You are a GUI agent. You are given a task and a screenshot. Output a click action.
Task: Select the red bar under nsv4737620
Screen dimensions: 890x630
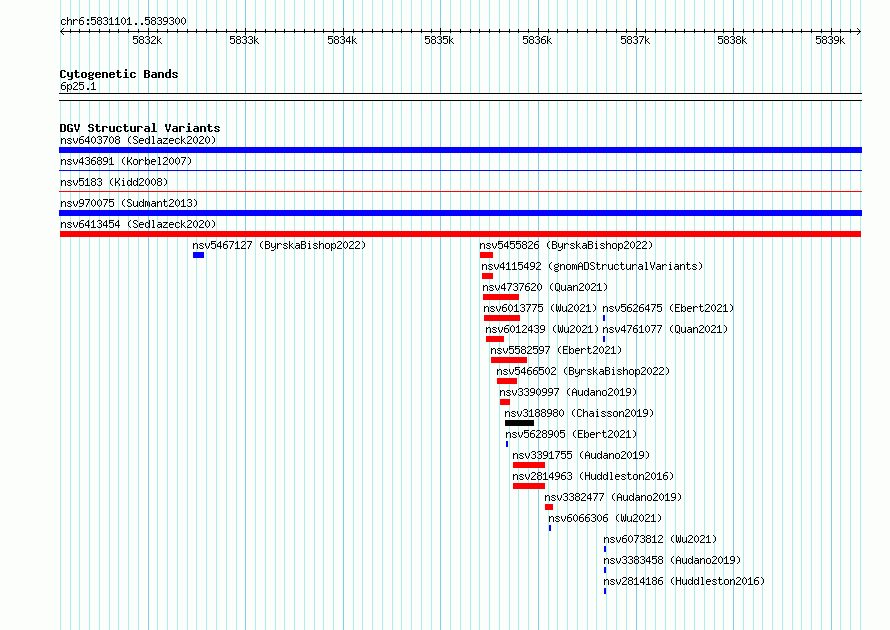(501, 297)
